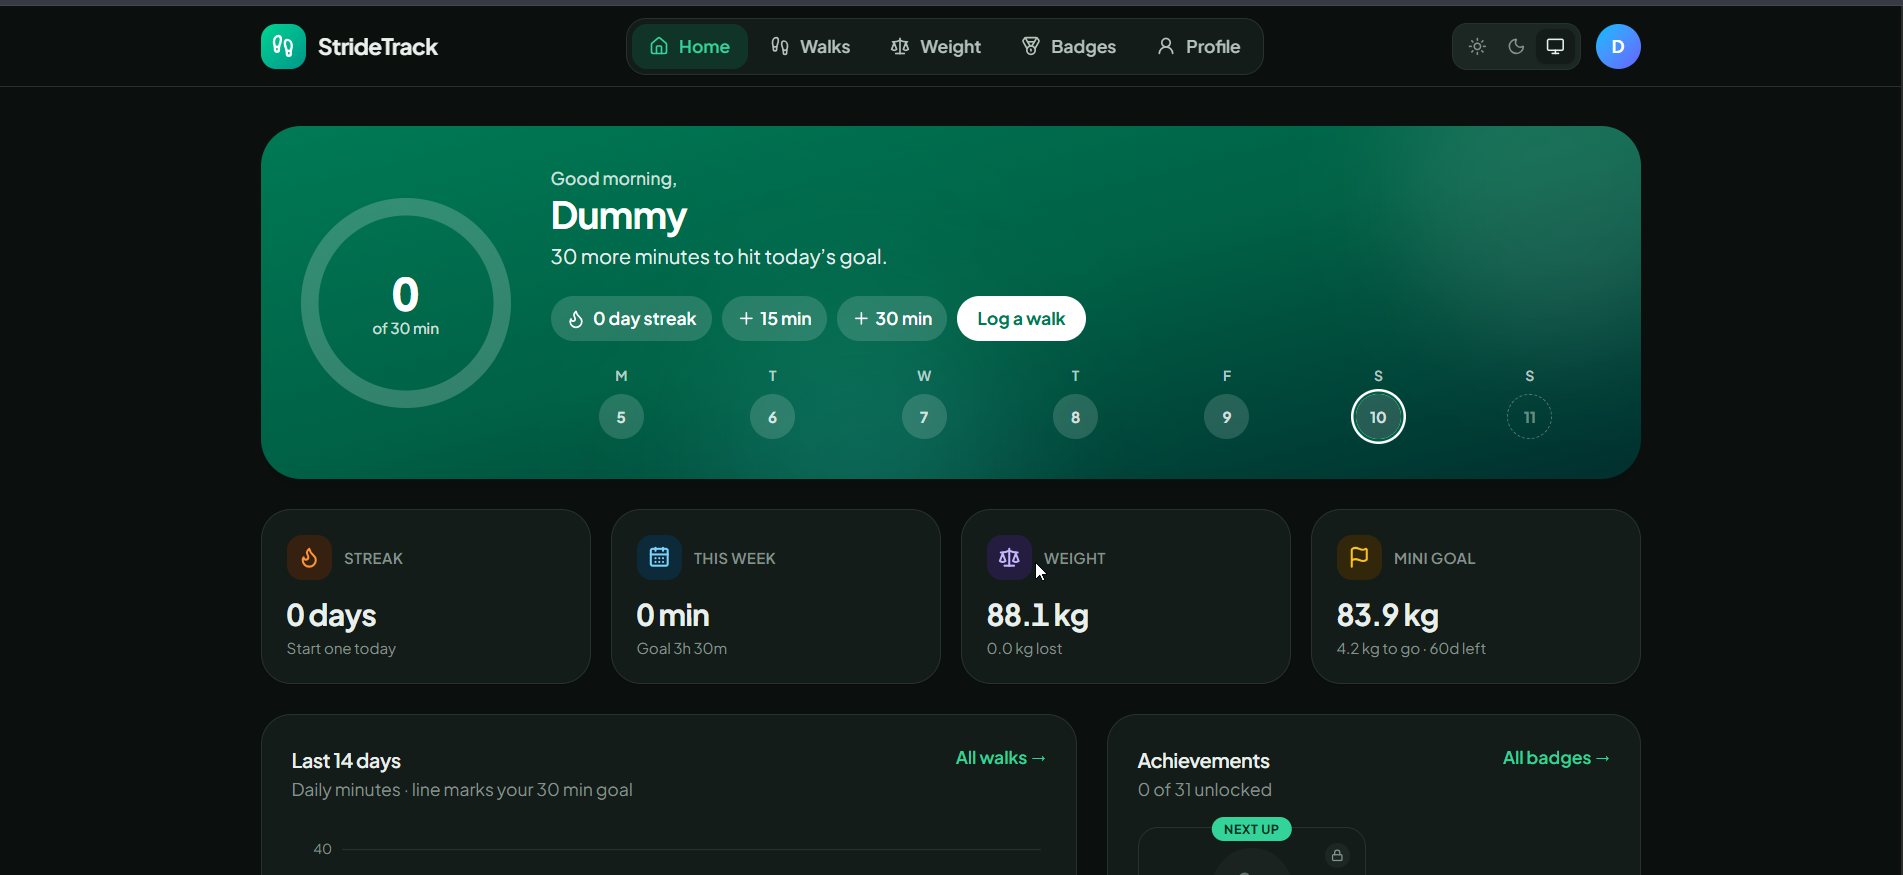Select Wednesday 7 in the week strip
This screenshot has width=1903, height=875.
(x=924, y=417)
